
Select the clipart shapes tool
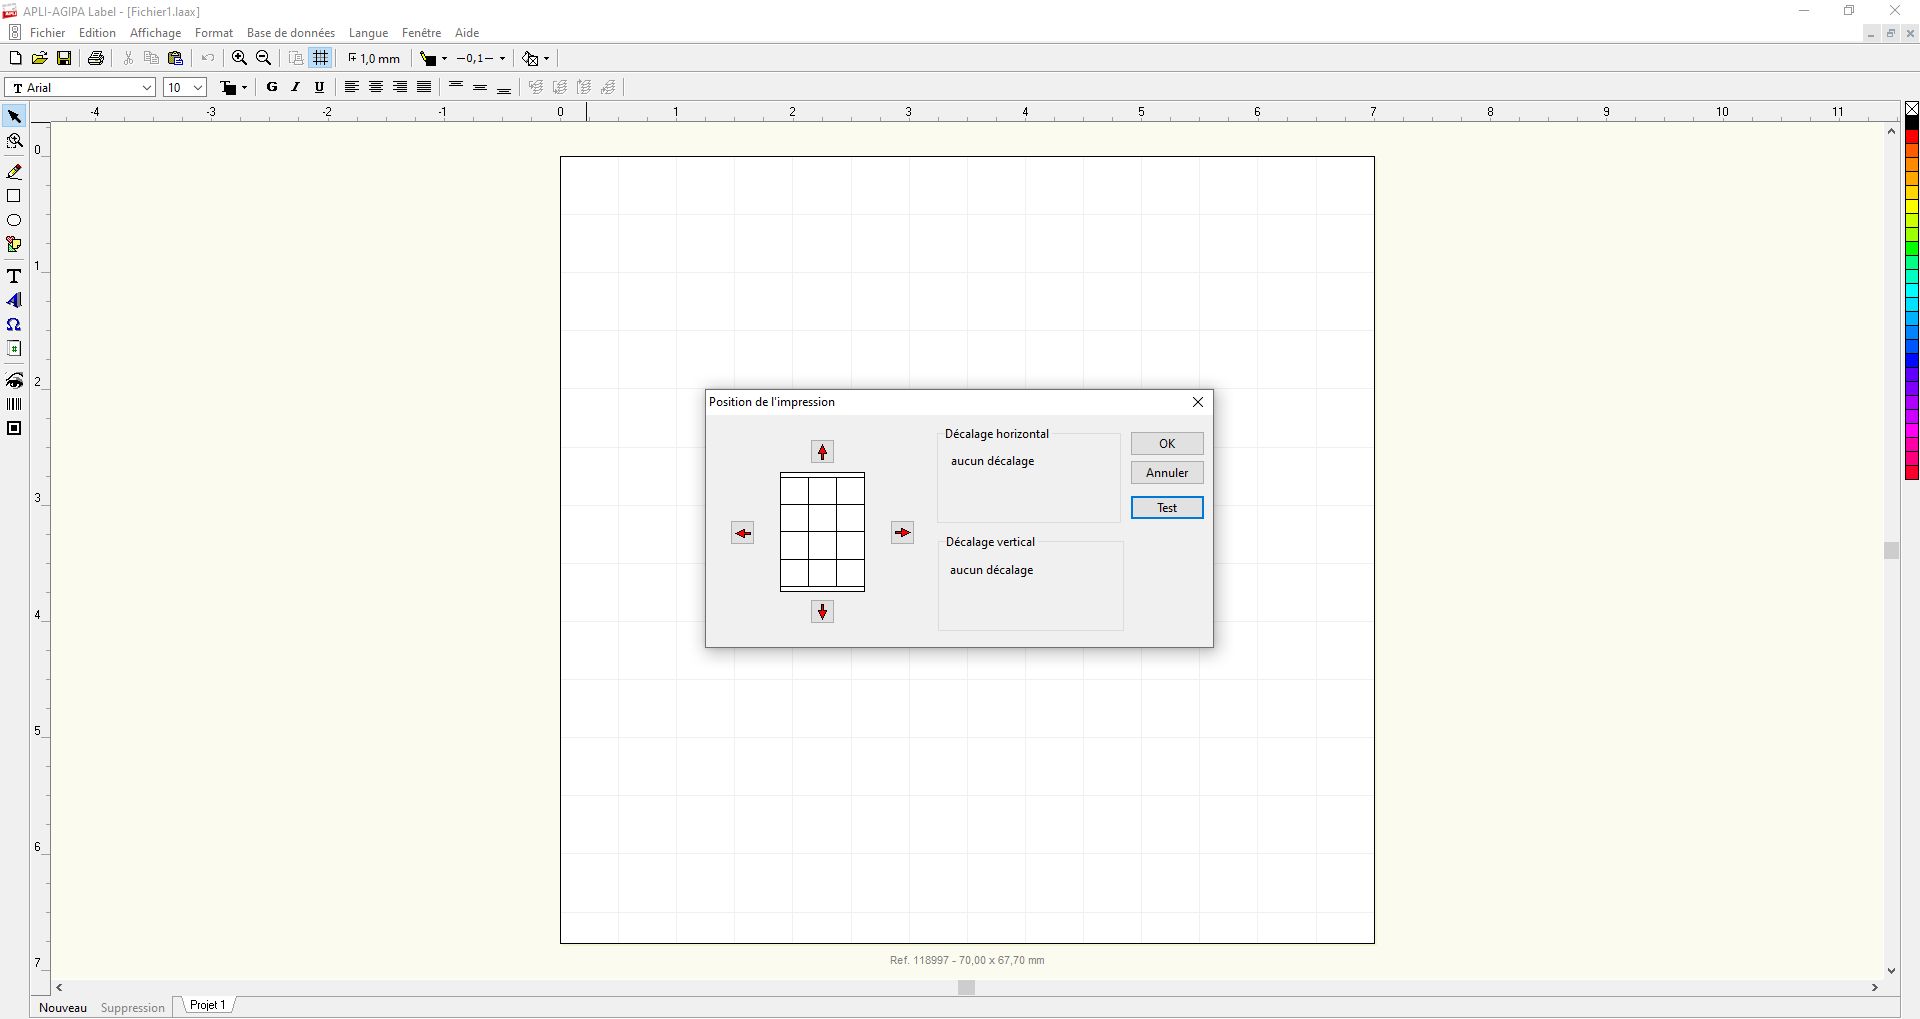[14, 244]
